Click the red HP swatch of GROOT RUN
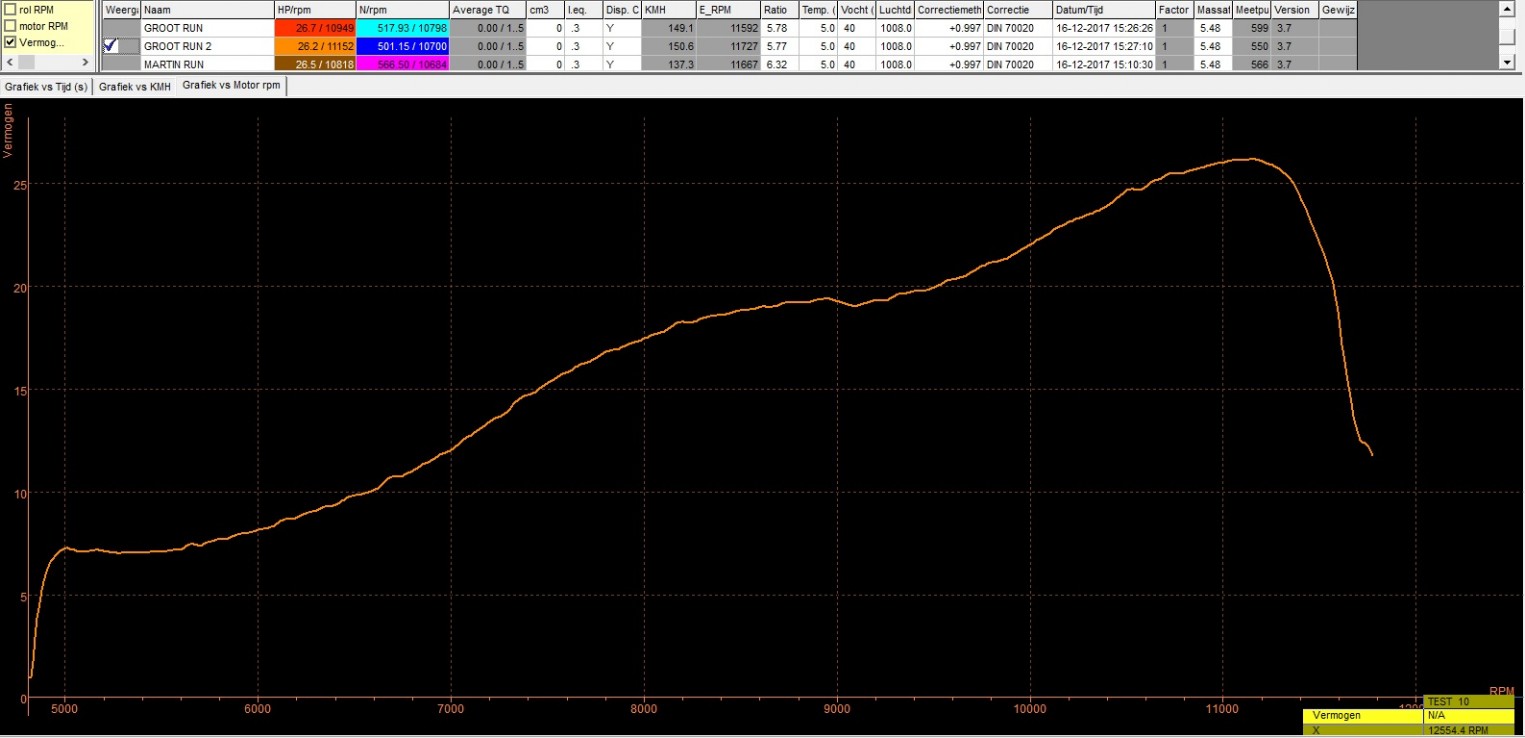 pos(315,28)
